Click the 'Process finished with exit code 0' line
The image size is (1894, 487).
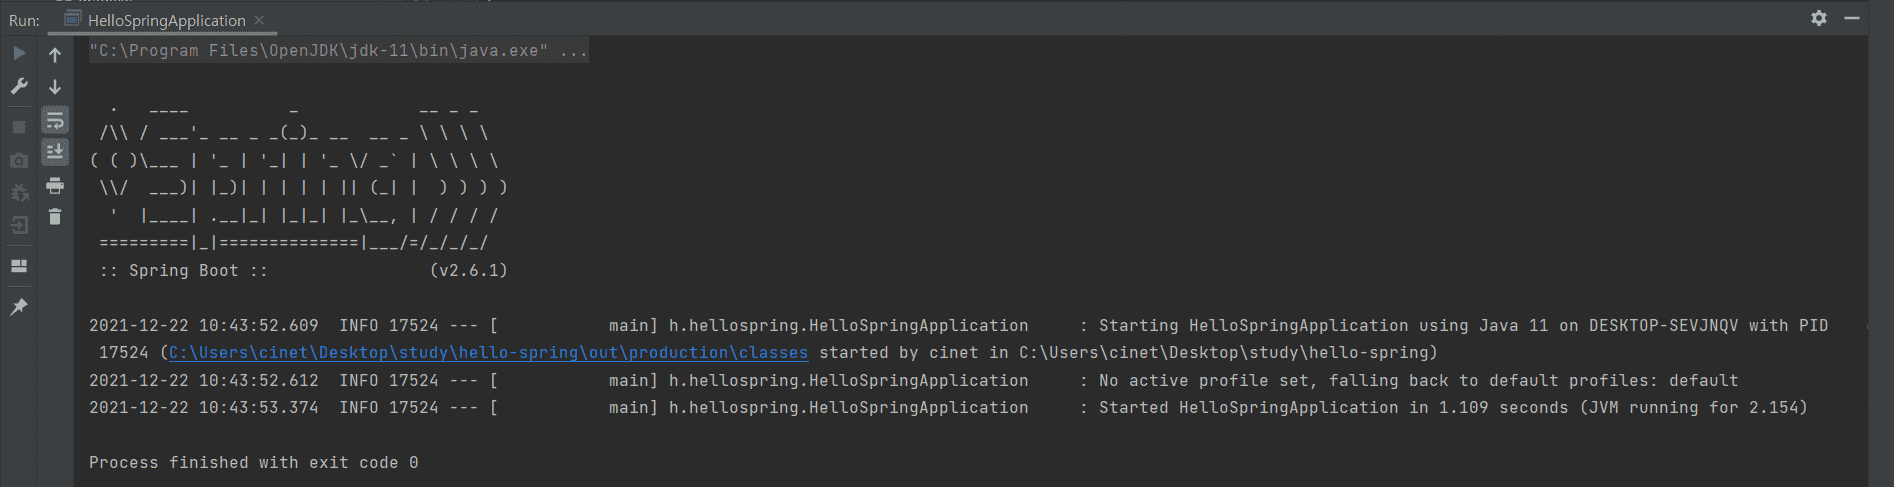click(x=254, y=463)
